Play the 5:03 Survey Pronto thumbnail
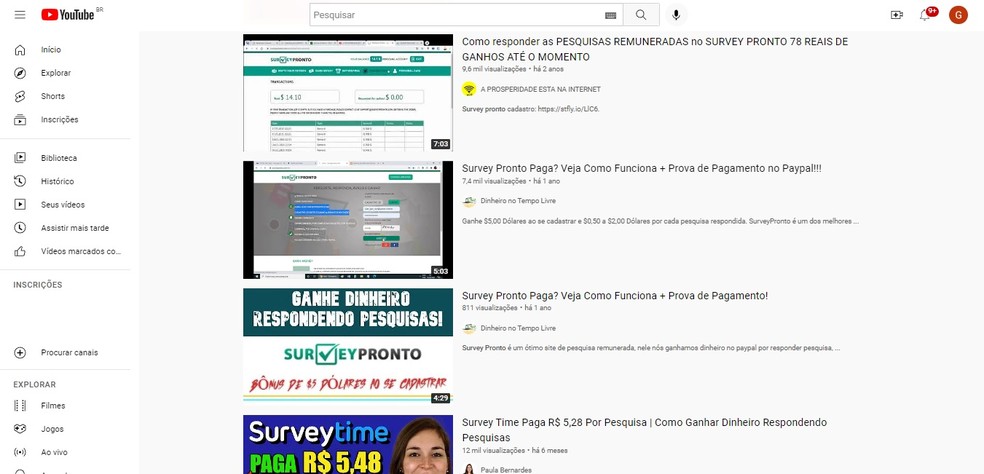Image resolution: width=984 pixels, height=474 pixels. (348, 220)
